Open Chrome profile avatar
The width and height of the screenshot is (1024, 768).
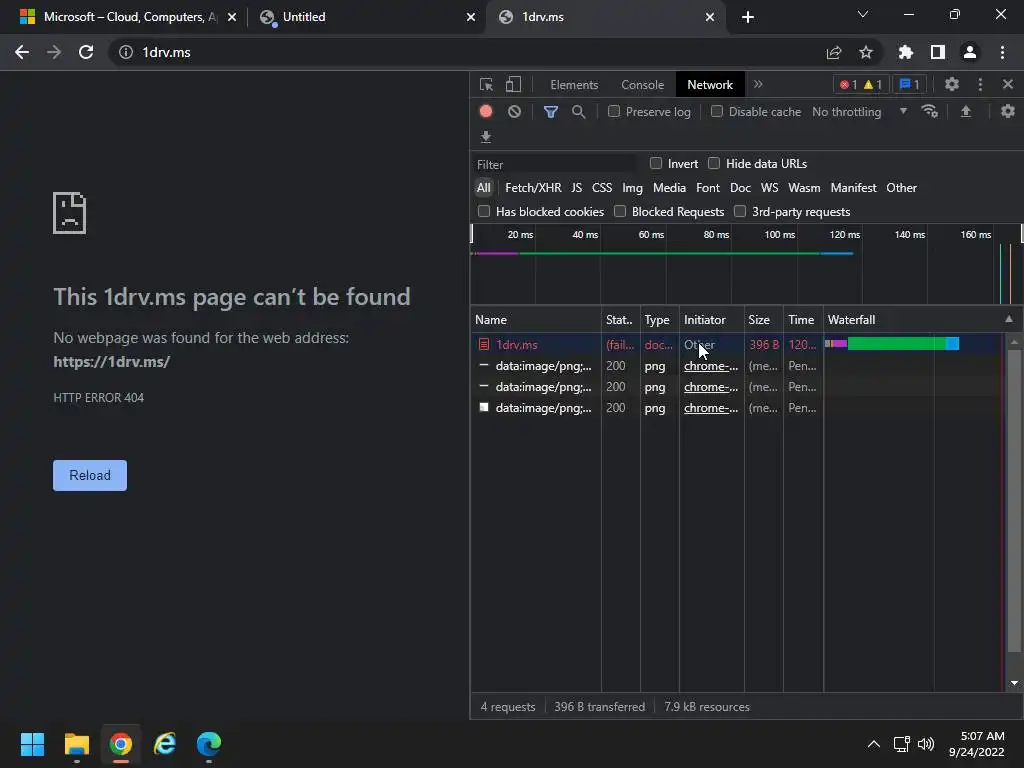(x=970, y=52)
